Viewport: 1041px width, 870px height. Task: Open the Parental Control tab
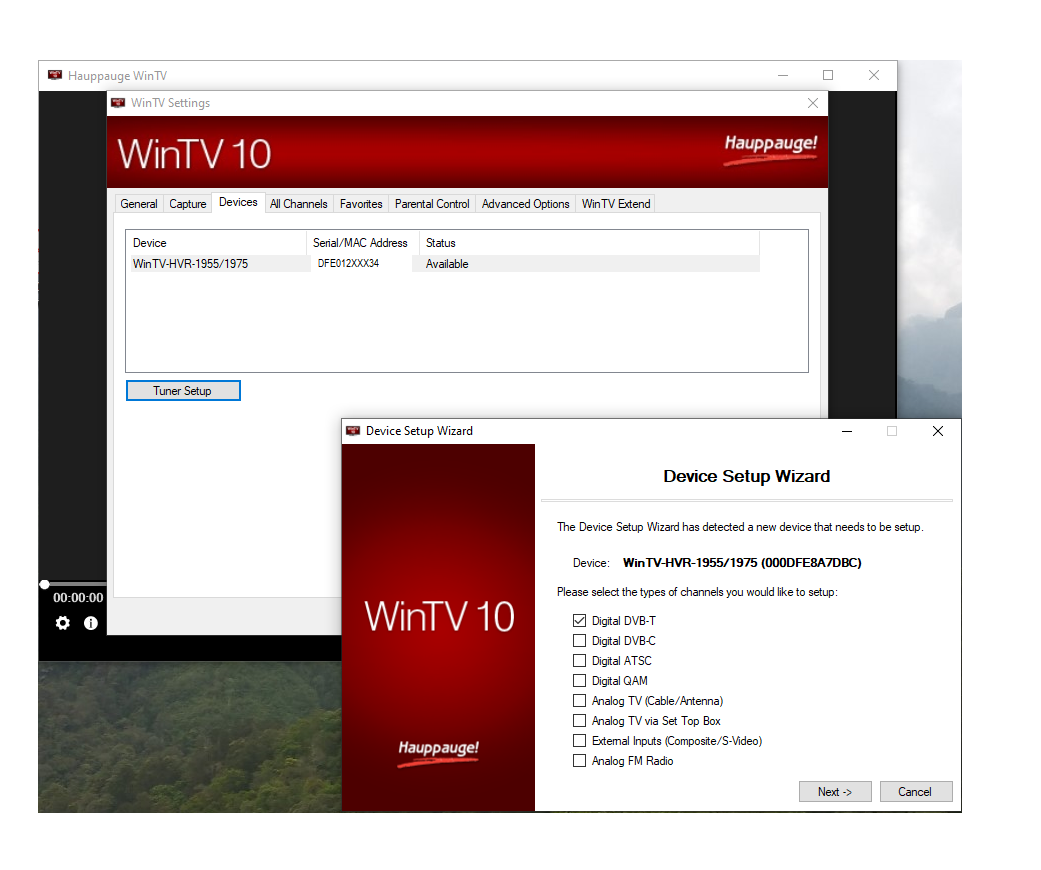[x=432, y=204]
